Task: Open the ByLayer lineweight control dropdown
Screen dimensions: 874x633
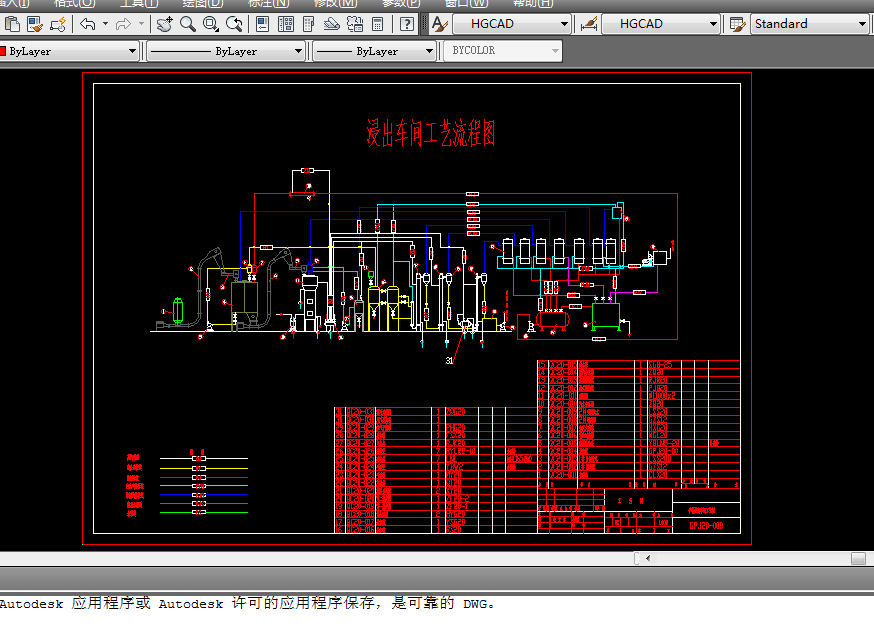Action: tap(375, 51)
